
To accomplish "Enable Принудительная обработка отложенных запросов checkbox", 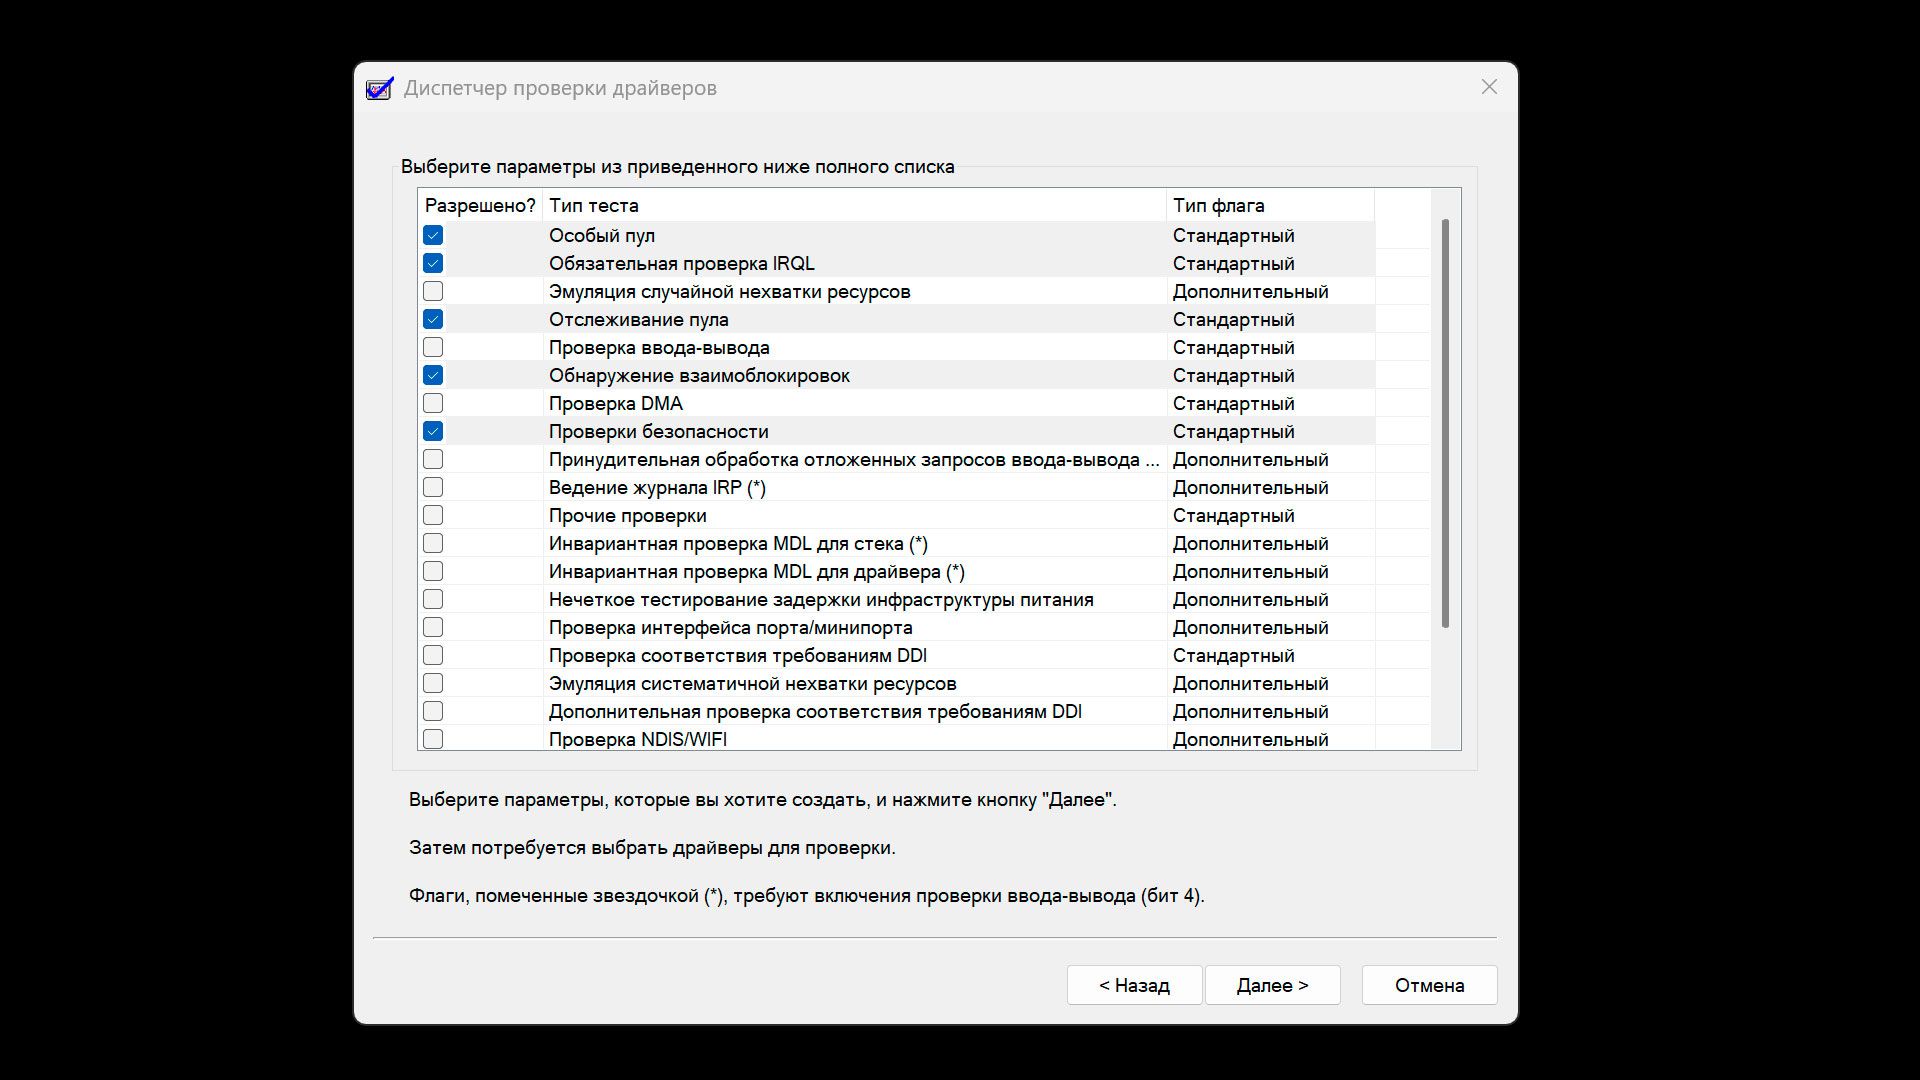I will (x=433, y=459).
